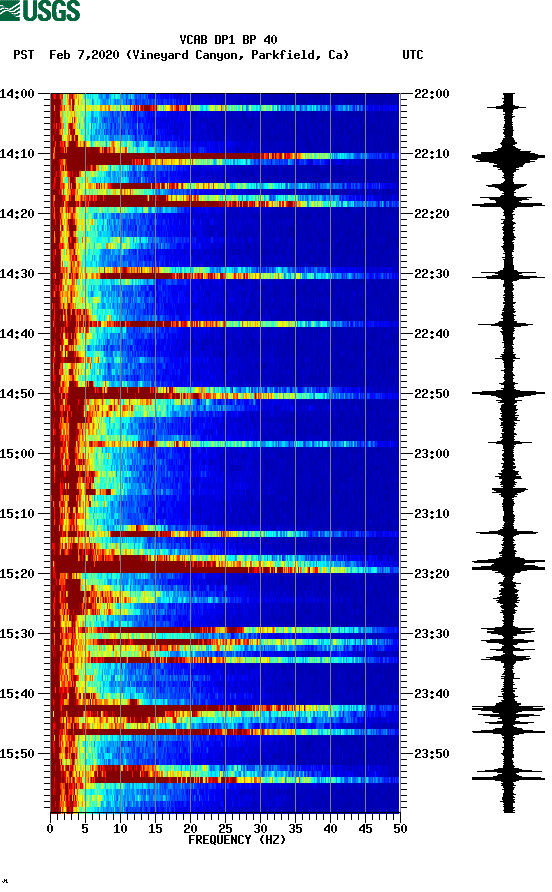The image size is (552, 892).
Task: Click the date 'Feb 7,2020' text
Action: coord(84,55)
